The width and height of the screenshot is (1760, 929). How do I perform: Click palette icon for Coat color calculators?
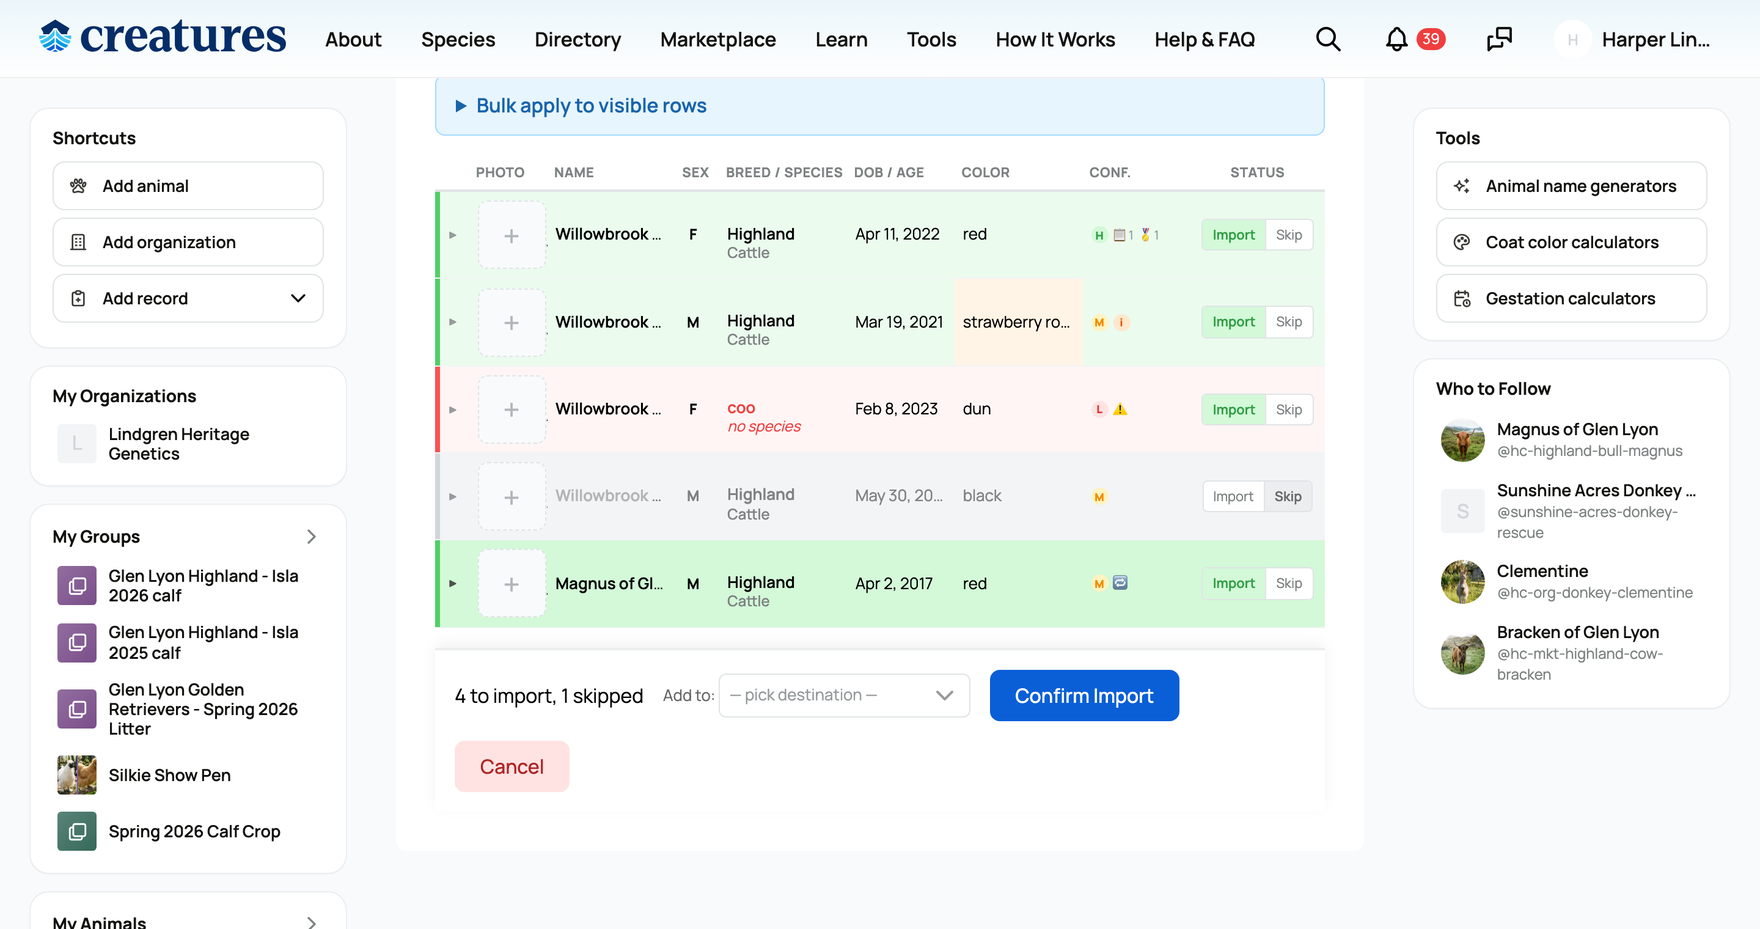click(x=1462, y=242)
